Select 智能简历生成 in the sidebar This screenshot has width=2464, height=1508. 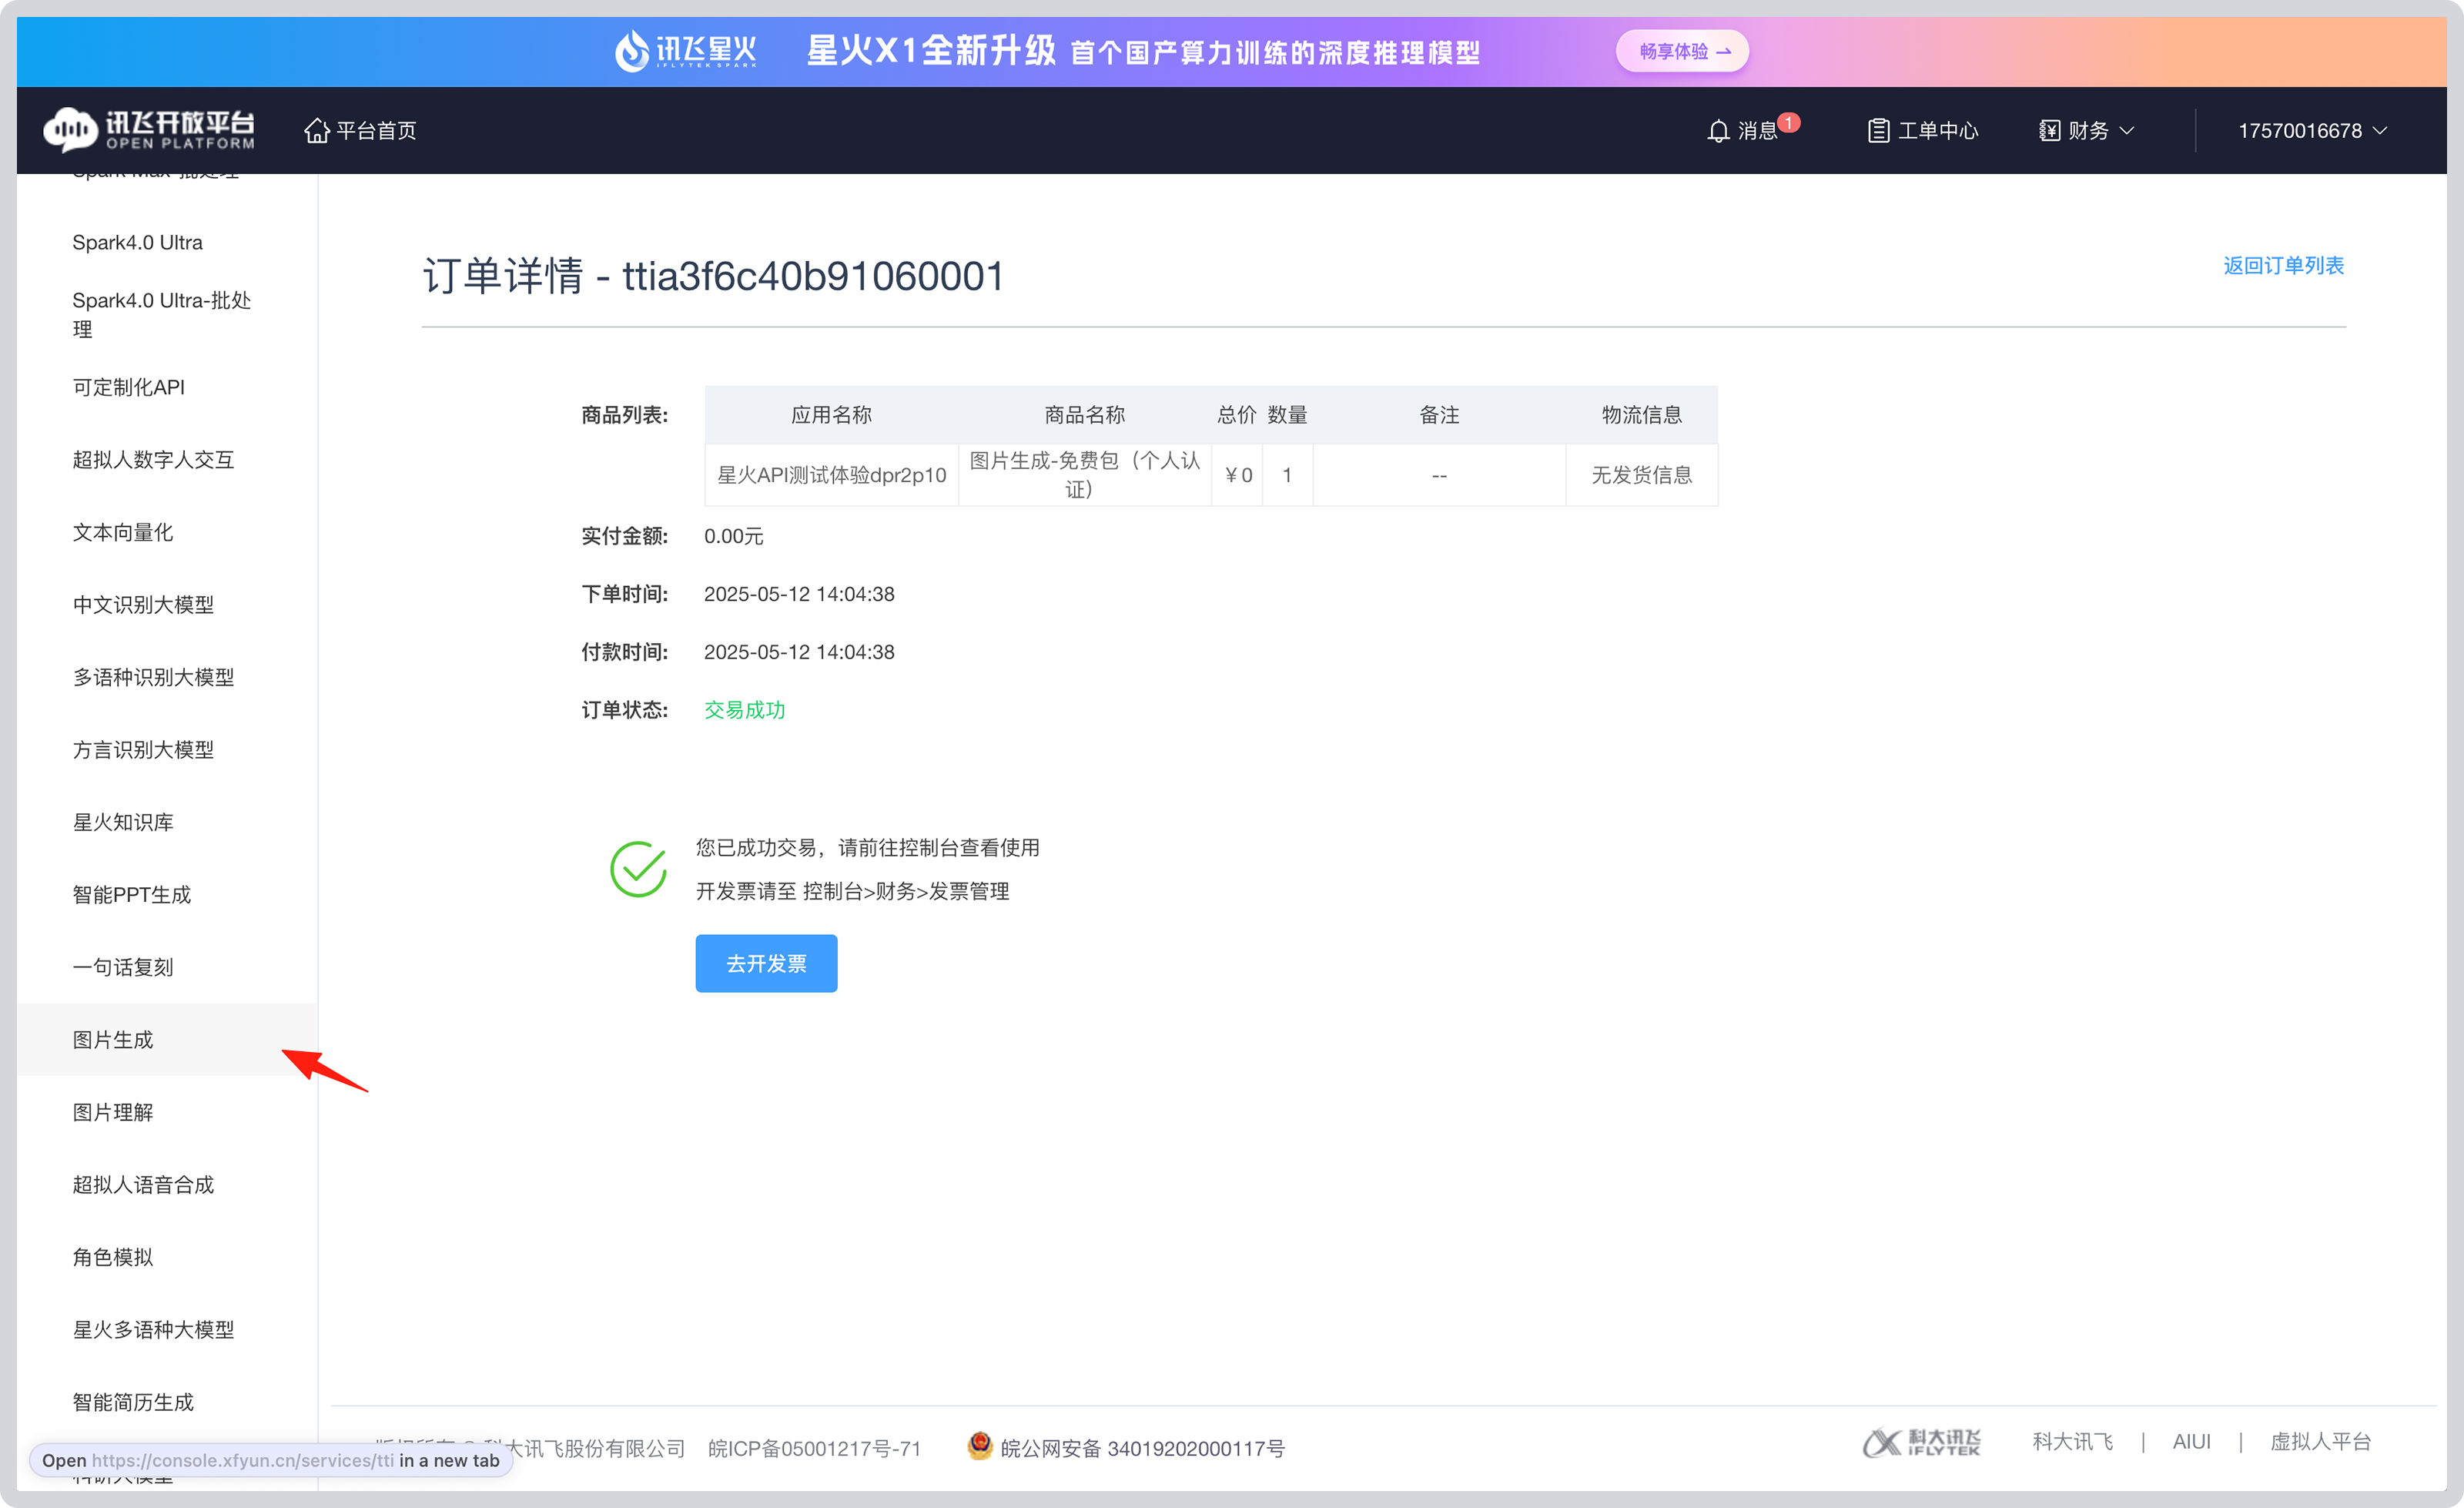pos(133,1402)
